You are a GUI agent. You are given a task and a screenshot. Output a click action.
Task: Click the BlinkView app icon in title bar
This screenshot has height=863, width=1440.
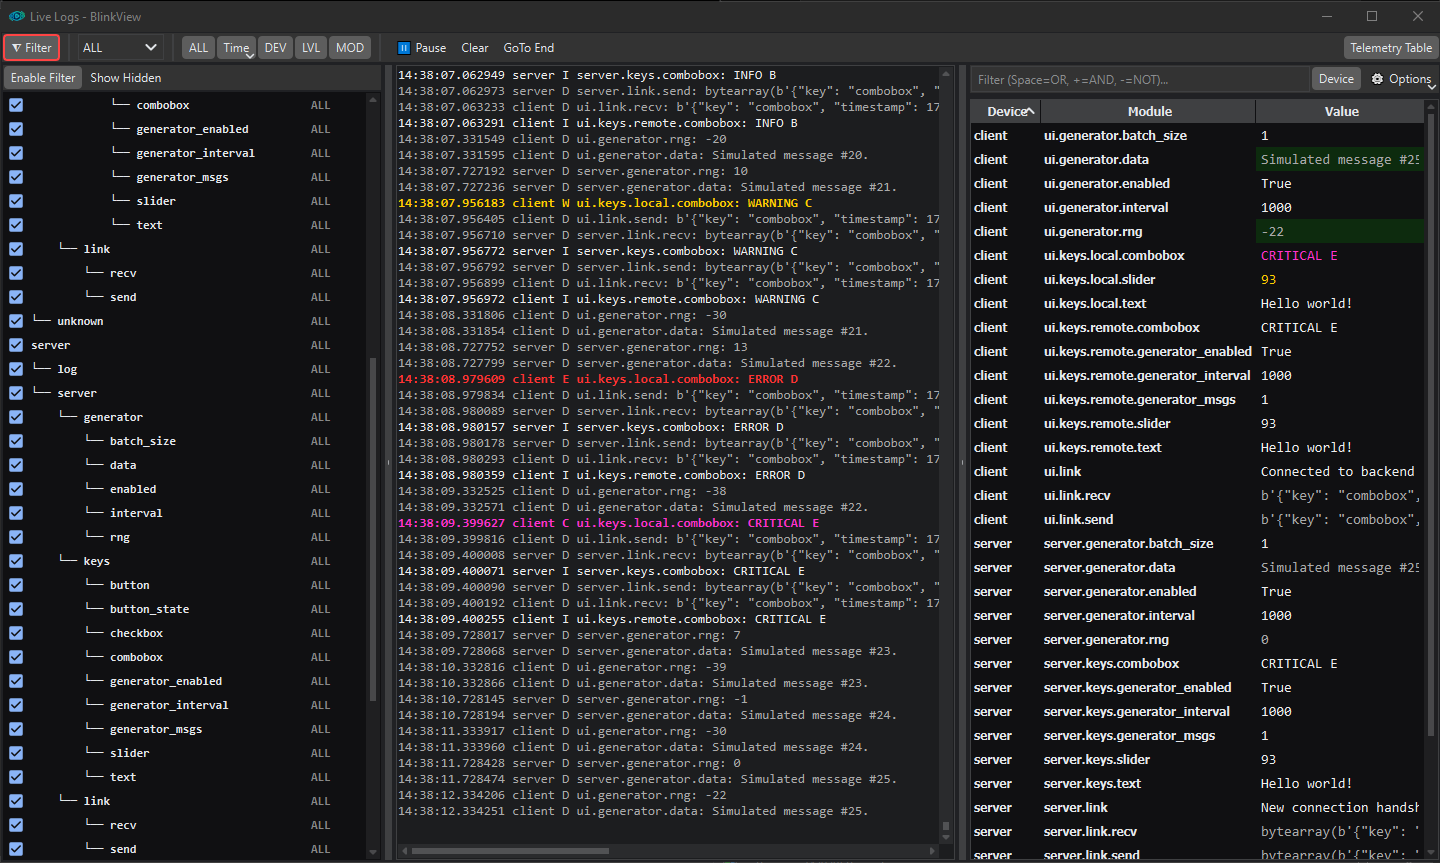16,16
